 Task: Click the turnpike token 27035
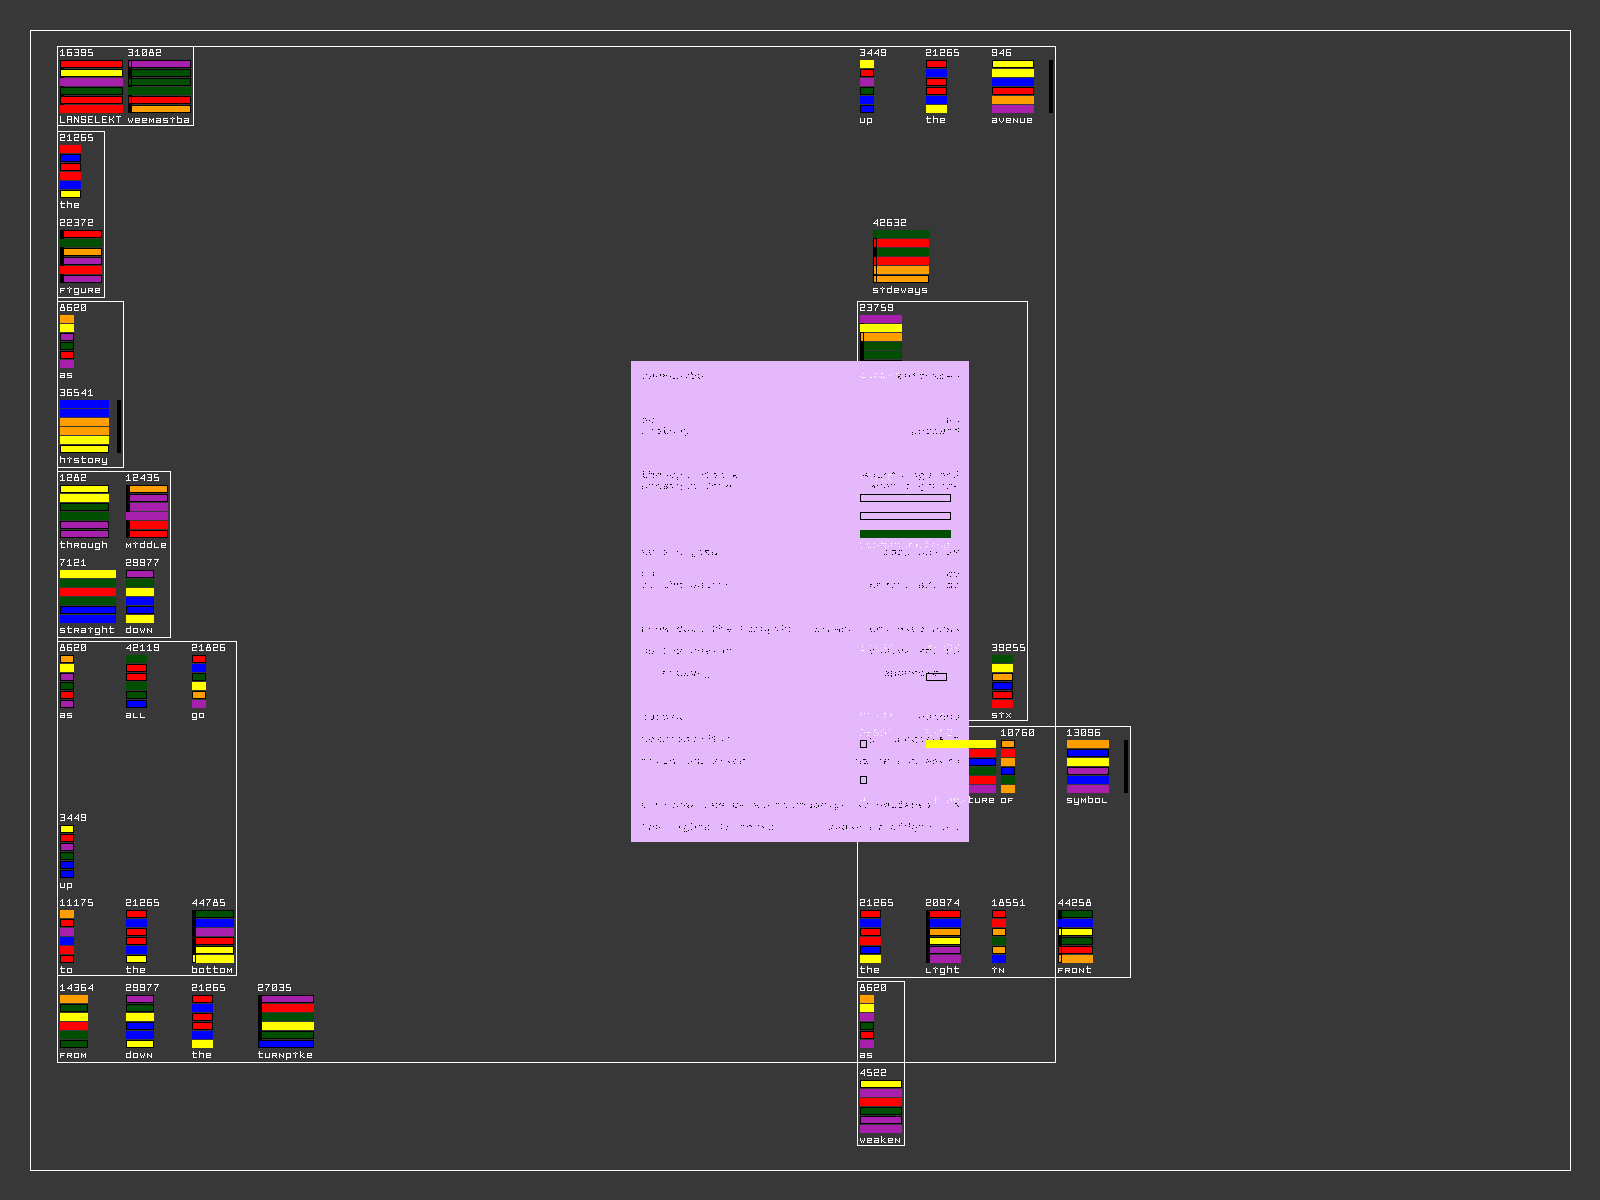click(x=286, y=1021)
